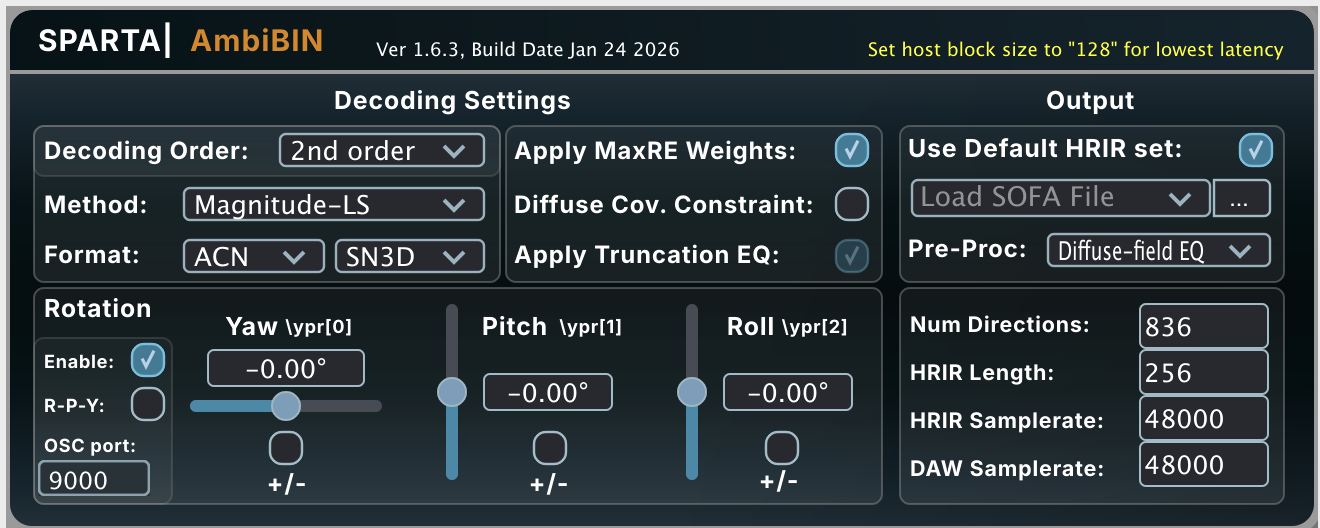The width and height of the screenshot is (1320, 528).
Task: Flip the Yaw +/- checkbox
Action: [x=286, y=447]
